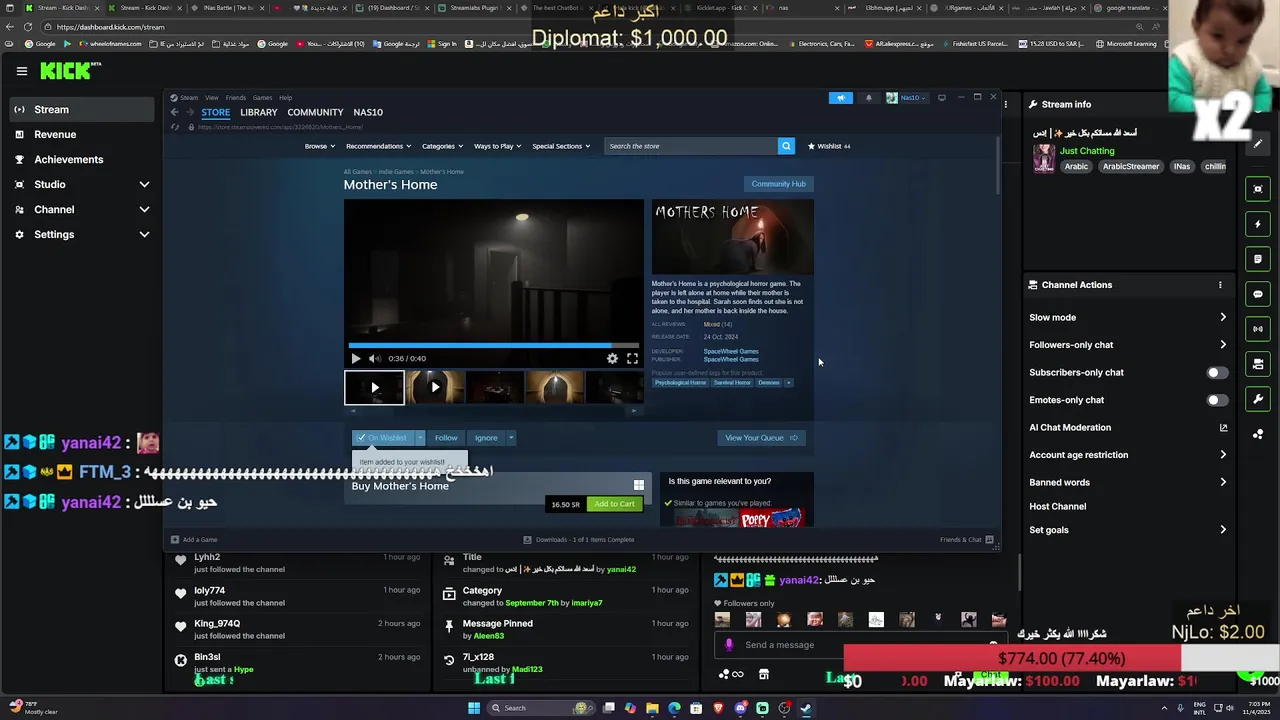Image resolution: width=1280 pixels, height=720 pixels.
Task: Open AI Chat Moderation external link
Action: point(1223,427)
